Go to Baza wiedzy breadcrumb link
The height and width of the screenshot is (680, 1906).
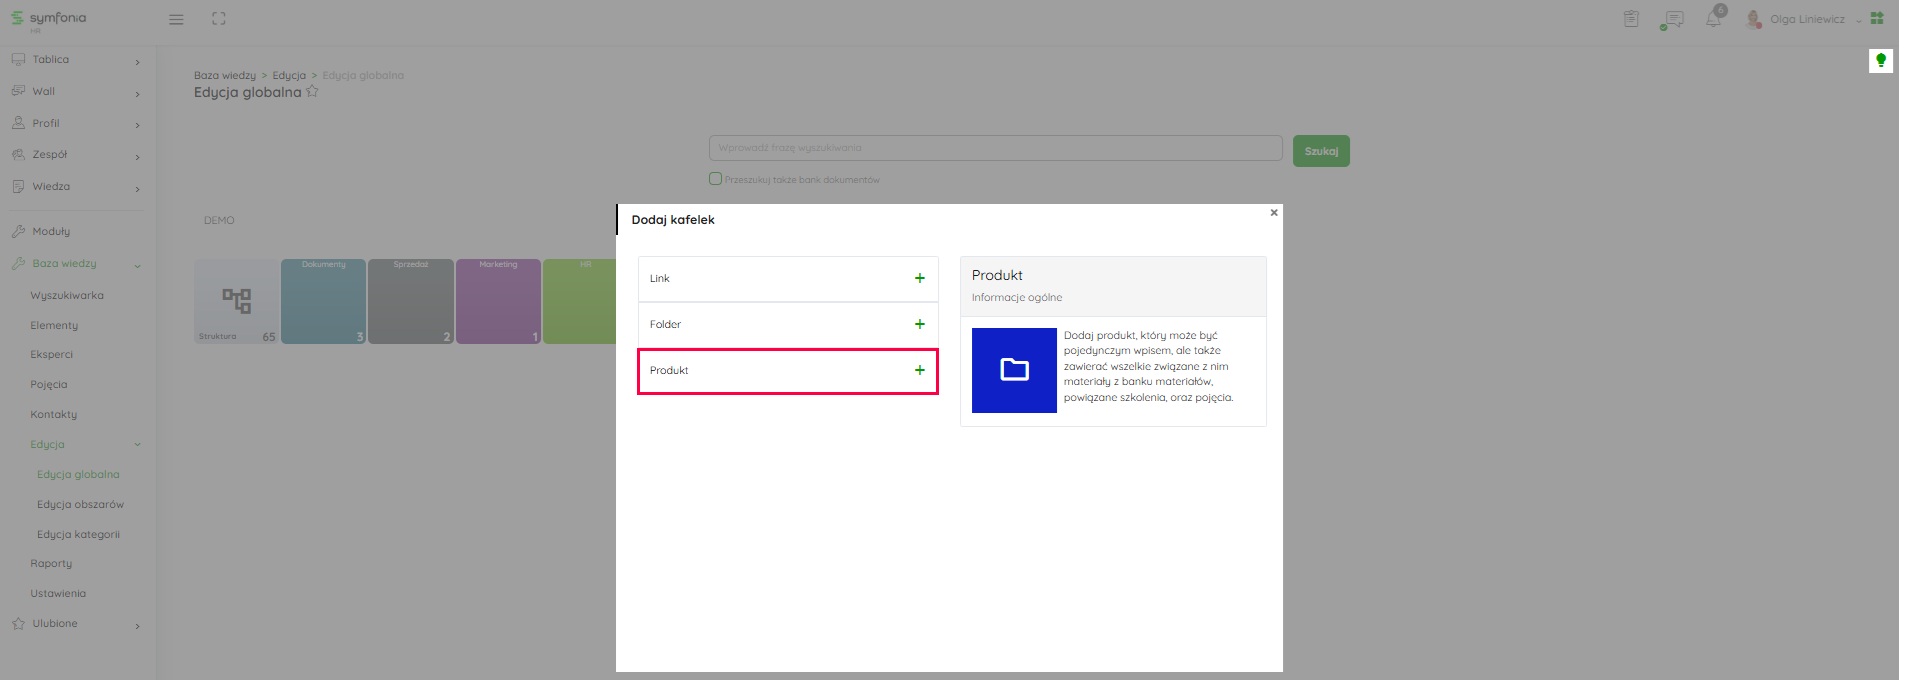click(x=224, y=75)
